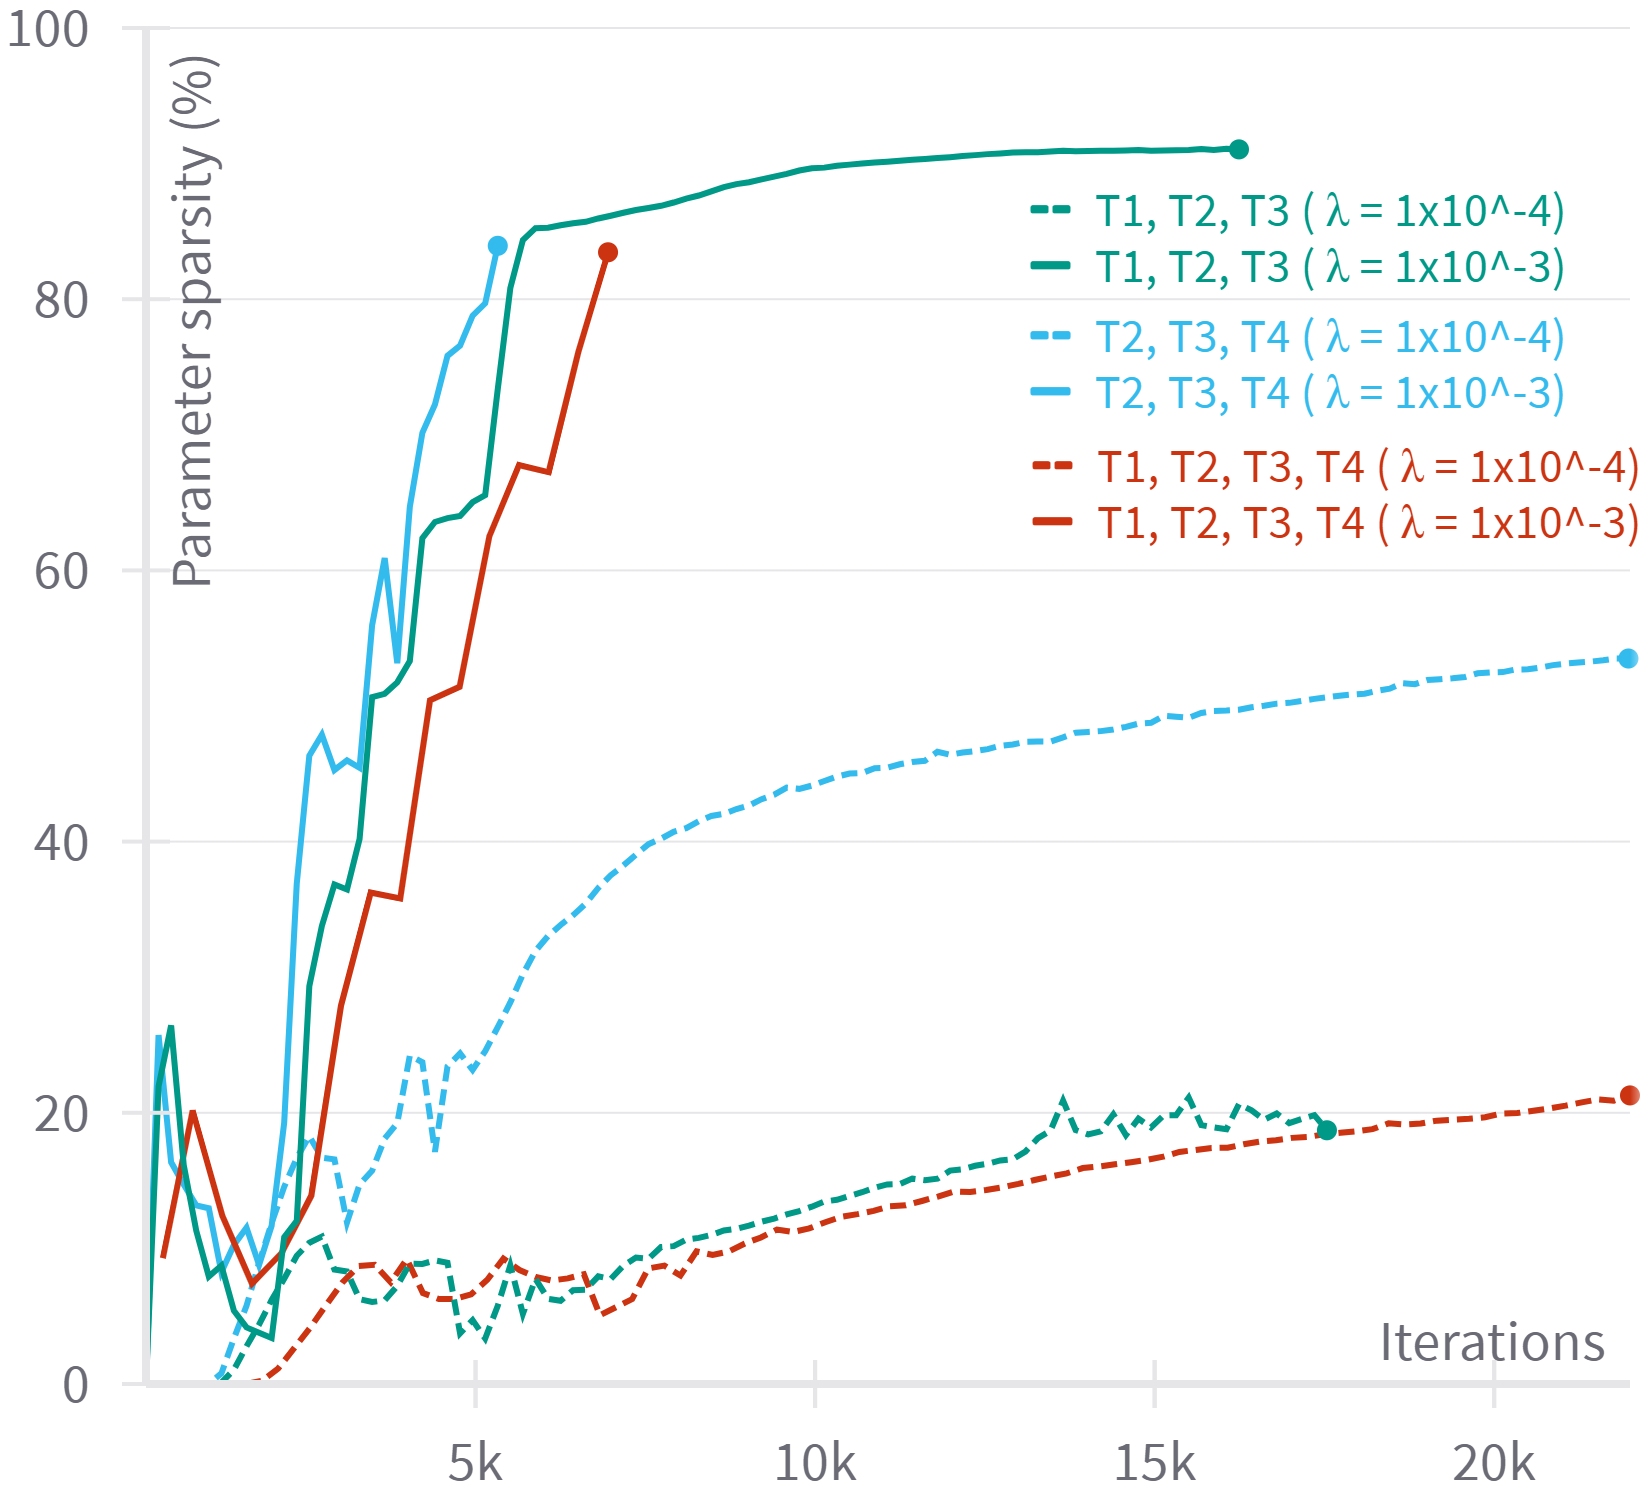Select the dashed green line's end marker

tap(1327, 1130)
